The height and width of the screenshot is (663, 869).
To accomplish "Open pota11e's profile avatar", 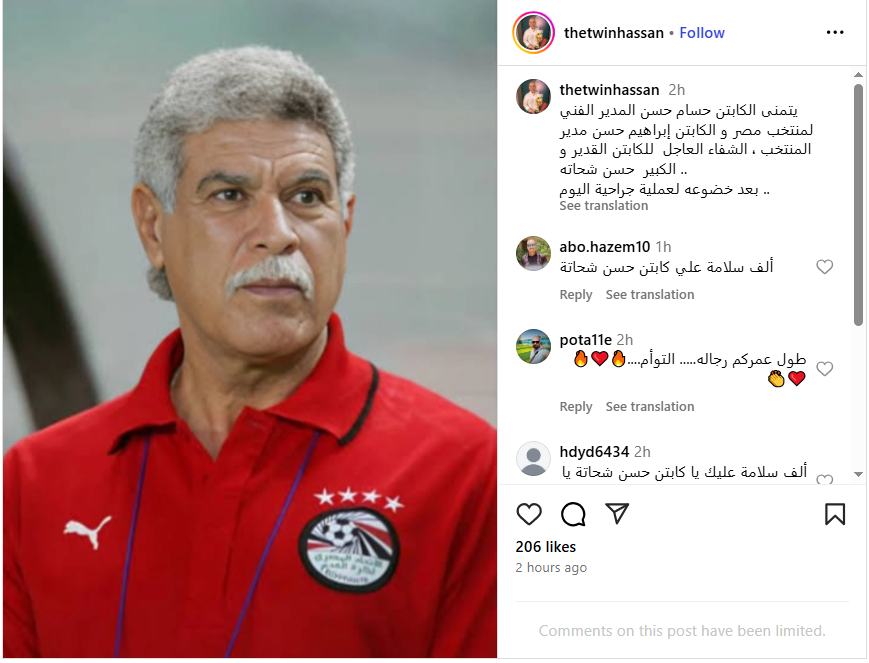I will tap(533, 346).
